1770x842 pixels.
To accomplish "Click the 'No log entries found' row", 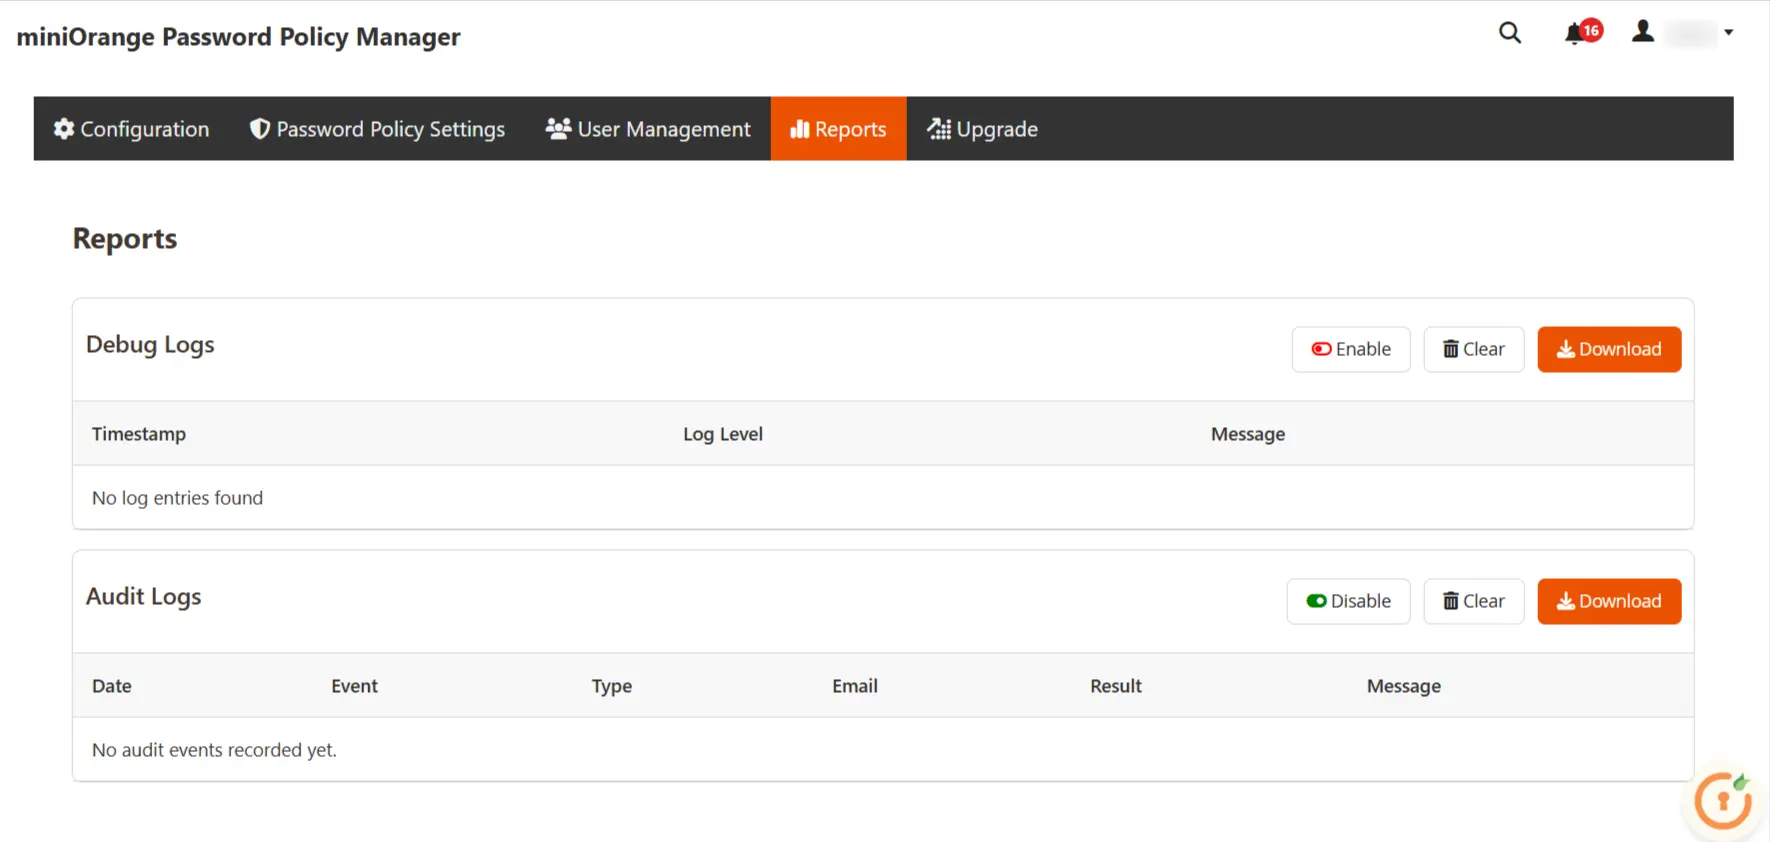I will [883, 498].
